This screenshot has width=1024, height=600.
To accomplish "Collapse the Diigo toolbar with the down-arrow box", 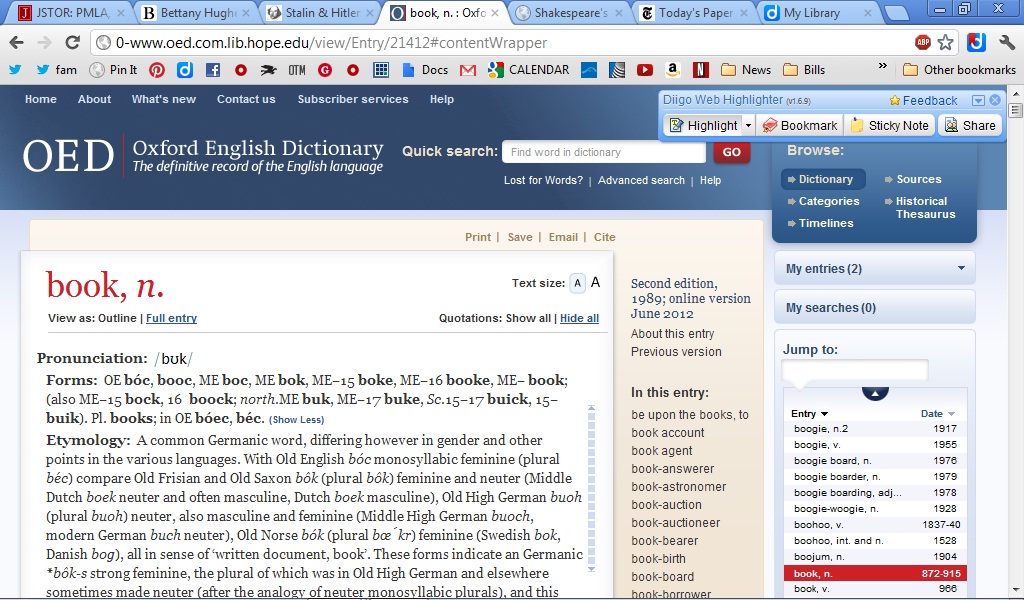I will pos(978,101).
